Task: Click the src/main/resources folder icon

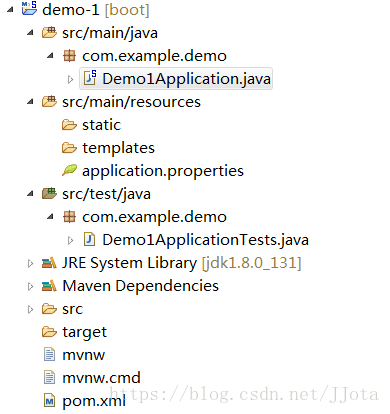Action: [49, 101]
